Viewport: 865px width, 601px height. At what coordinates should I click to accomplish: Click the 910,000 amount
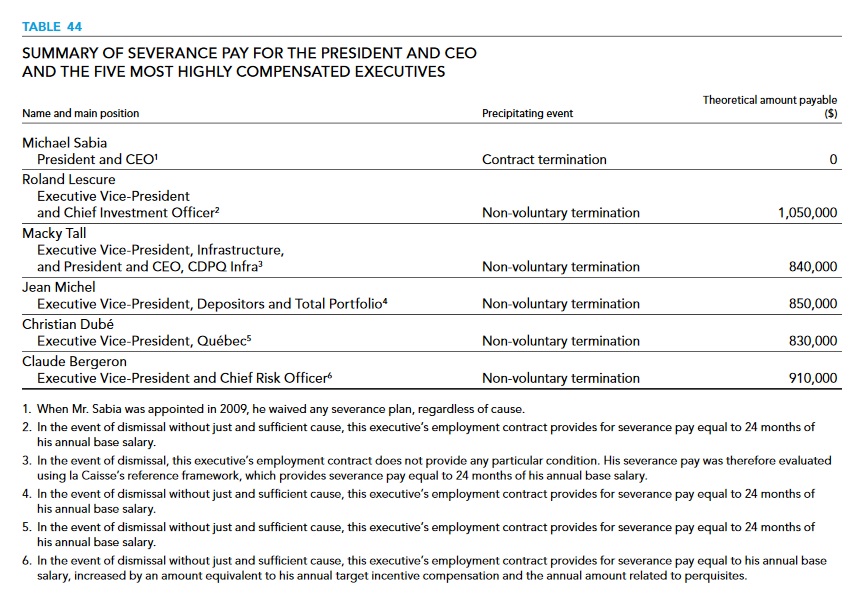[x=813, y=378]
